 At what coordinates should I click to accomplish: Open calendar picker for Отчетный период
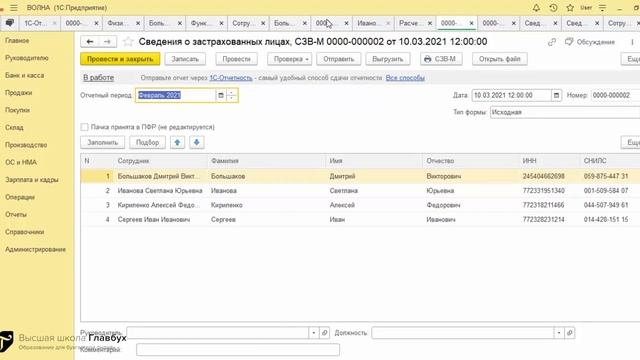pos(221,96)
